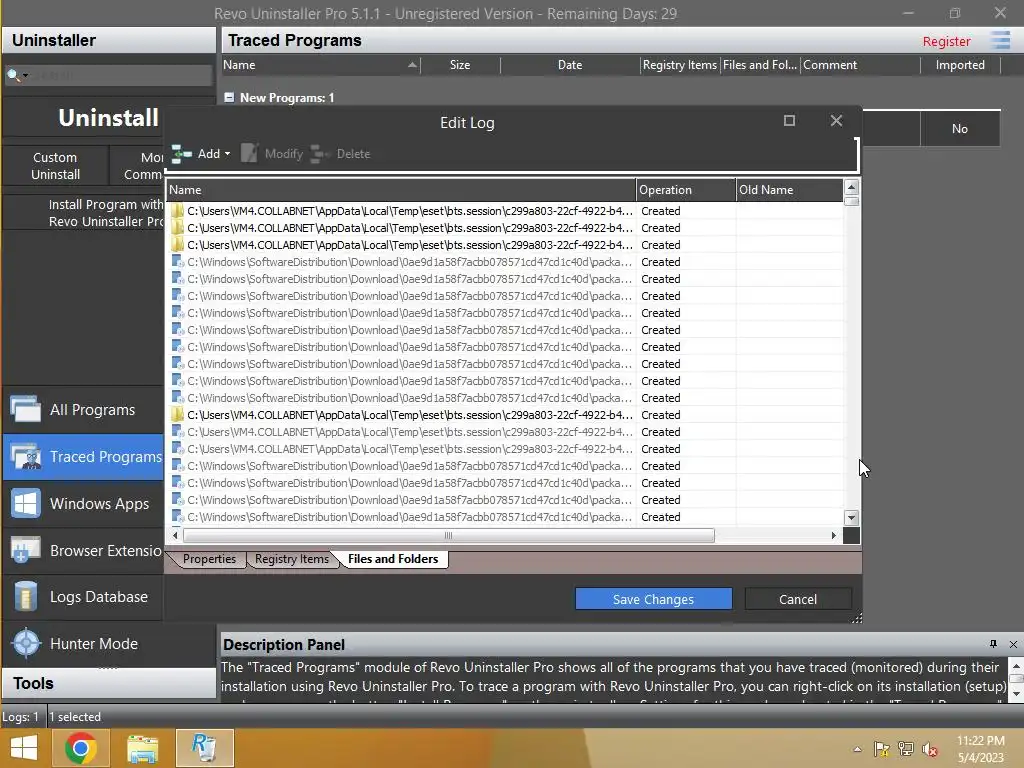Click the Edit Log list scroll down arrow
Screen dimensions: 1024x768
pyautogui.click(x=851, y=518)
